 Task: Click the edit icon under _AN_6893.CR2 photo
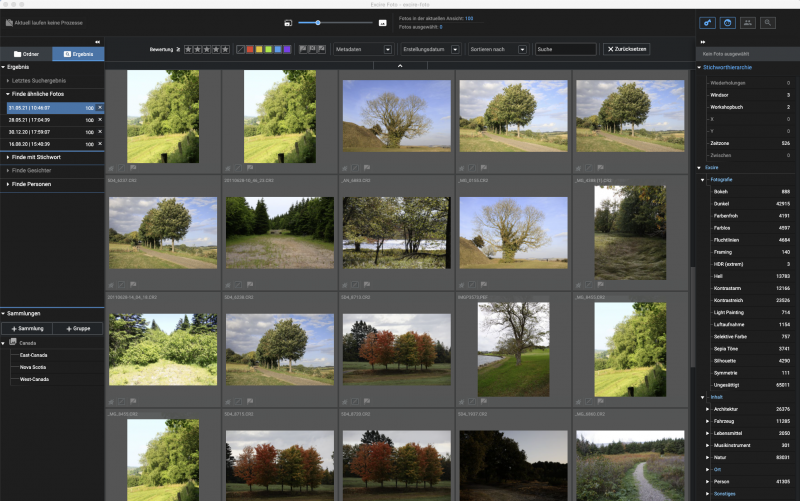coord(355,285)
